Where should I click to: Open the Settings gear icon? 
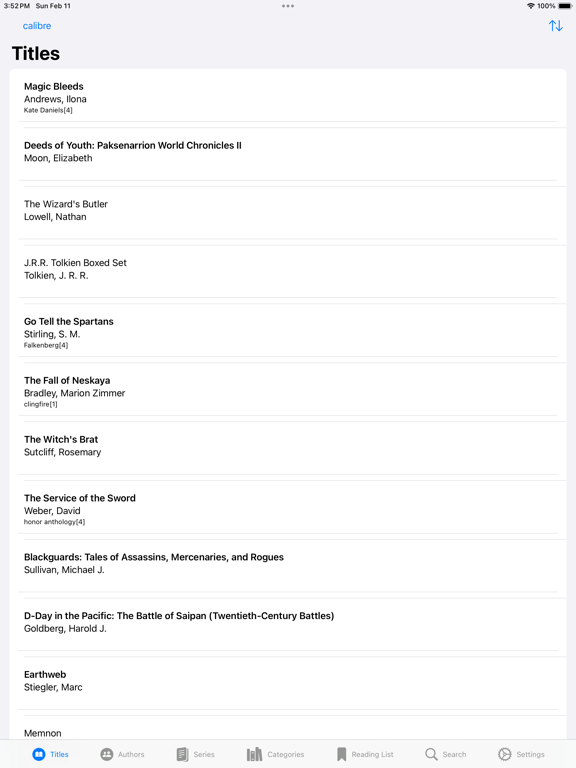point(504,754)
